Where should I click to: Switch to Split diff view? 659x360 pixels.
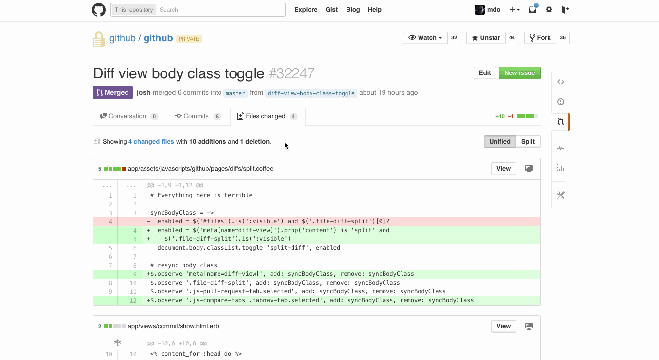pyautogui.click(x=528, y=142)
